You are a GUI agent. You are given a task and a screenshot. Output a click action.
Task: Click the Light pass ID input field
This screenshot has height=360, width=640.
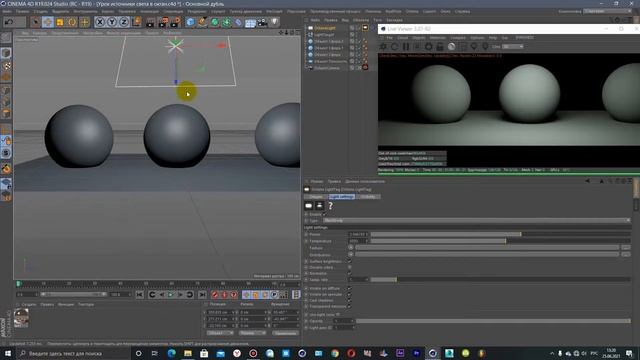[344, 327]
